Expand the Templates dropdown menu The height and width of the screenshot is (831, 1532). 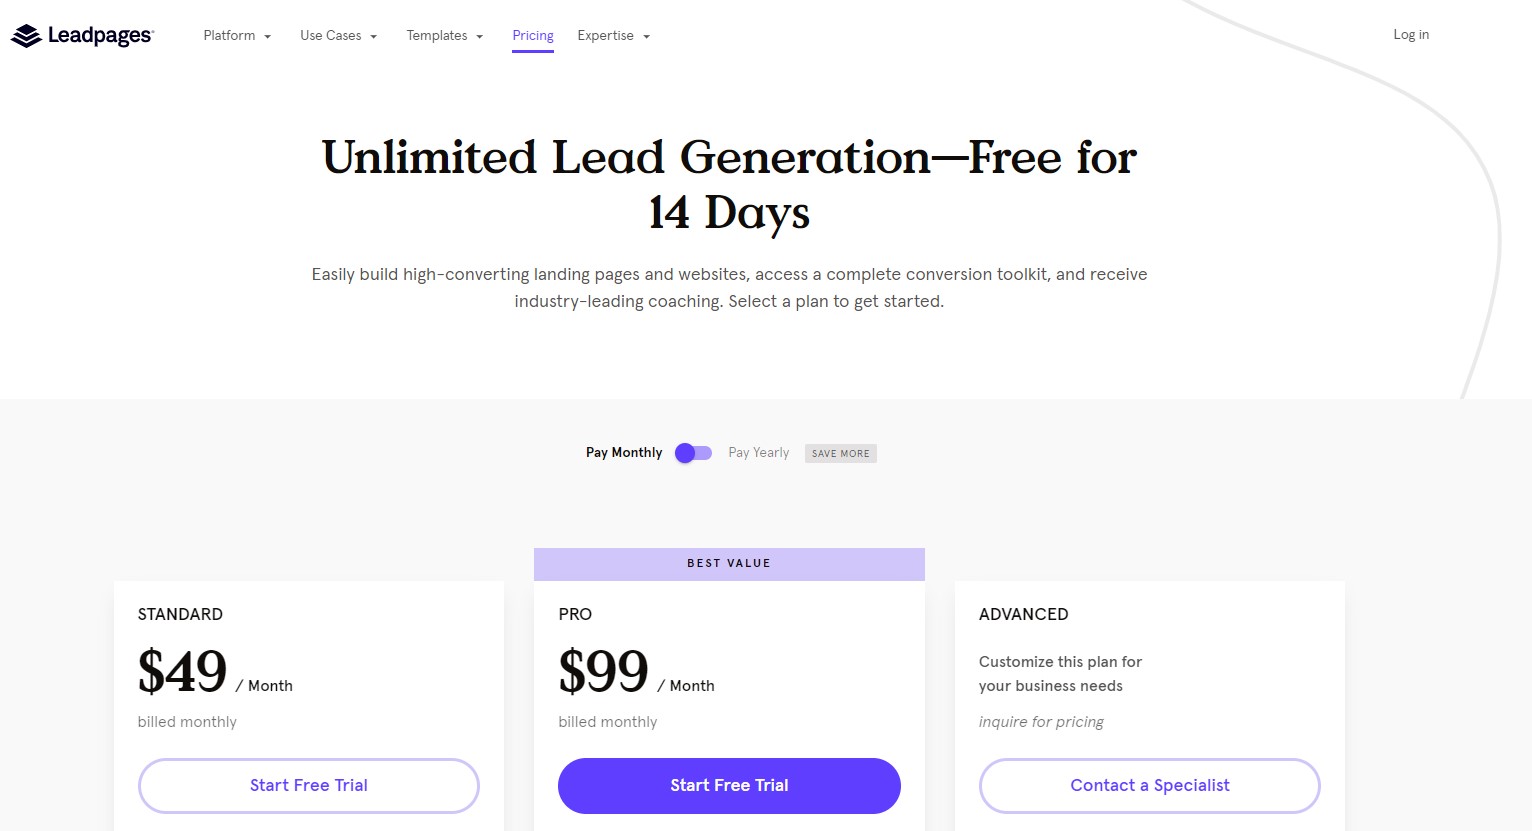tap(445, 36)
